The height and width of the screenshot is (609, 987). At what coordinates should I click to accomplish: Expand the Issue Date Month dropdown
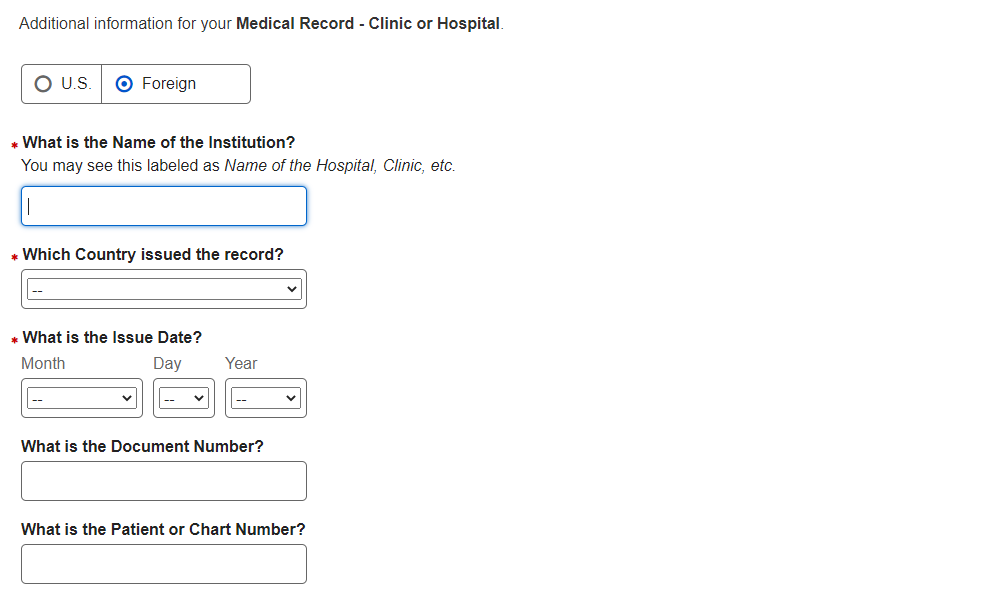(x=82, y=398)
